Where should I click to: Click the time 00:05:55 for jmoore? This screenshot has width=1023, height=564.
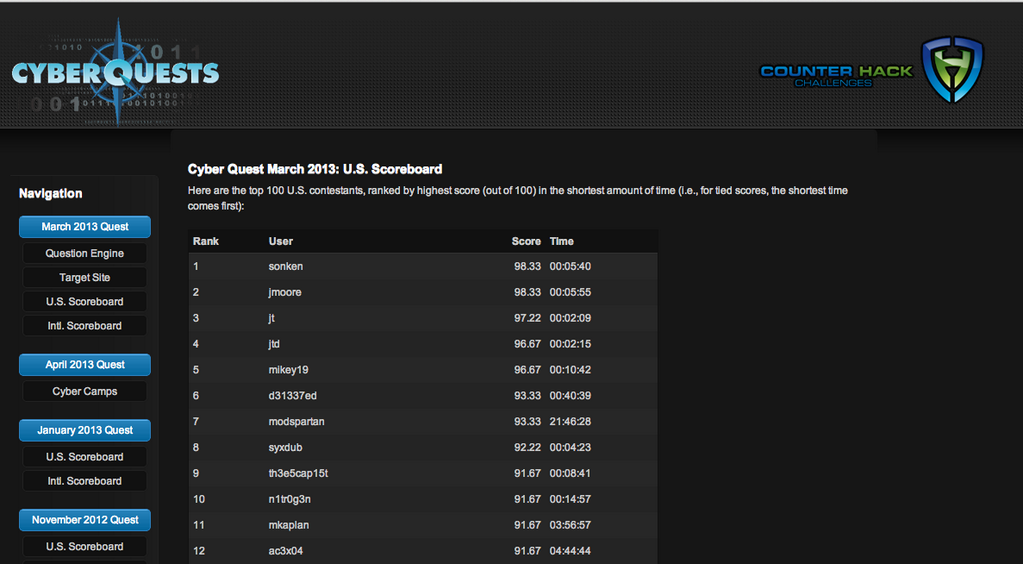[570, 292]
